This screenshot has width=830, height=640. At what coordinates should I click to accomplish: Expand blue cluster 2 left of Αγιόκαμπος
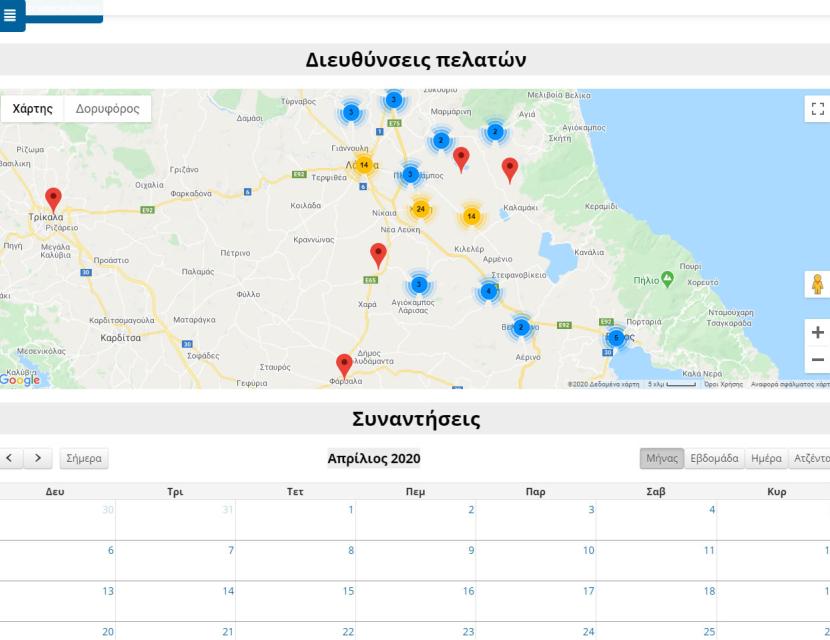click(495, 132)
